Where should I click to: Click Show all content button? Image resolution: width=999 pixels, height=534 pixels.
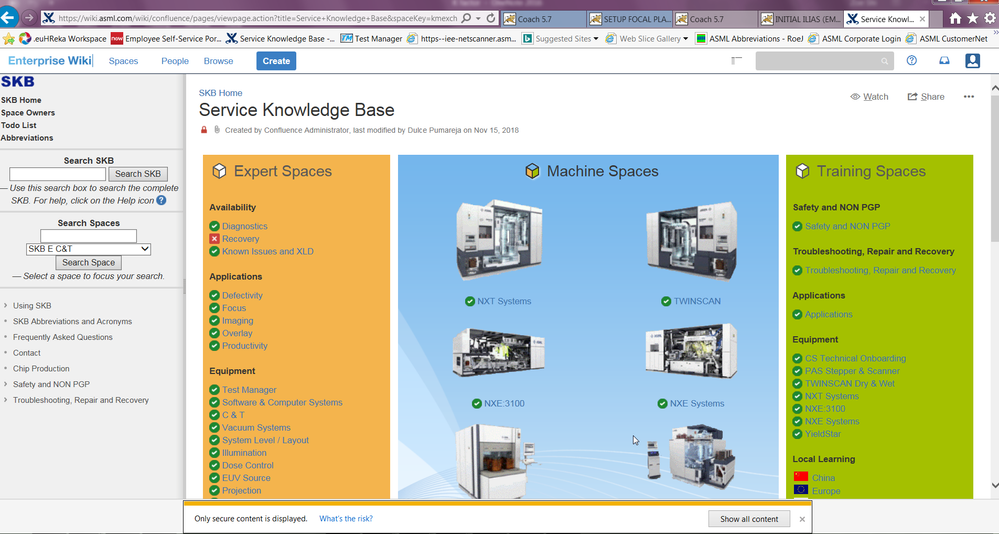click(x=749, y=519)
